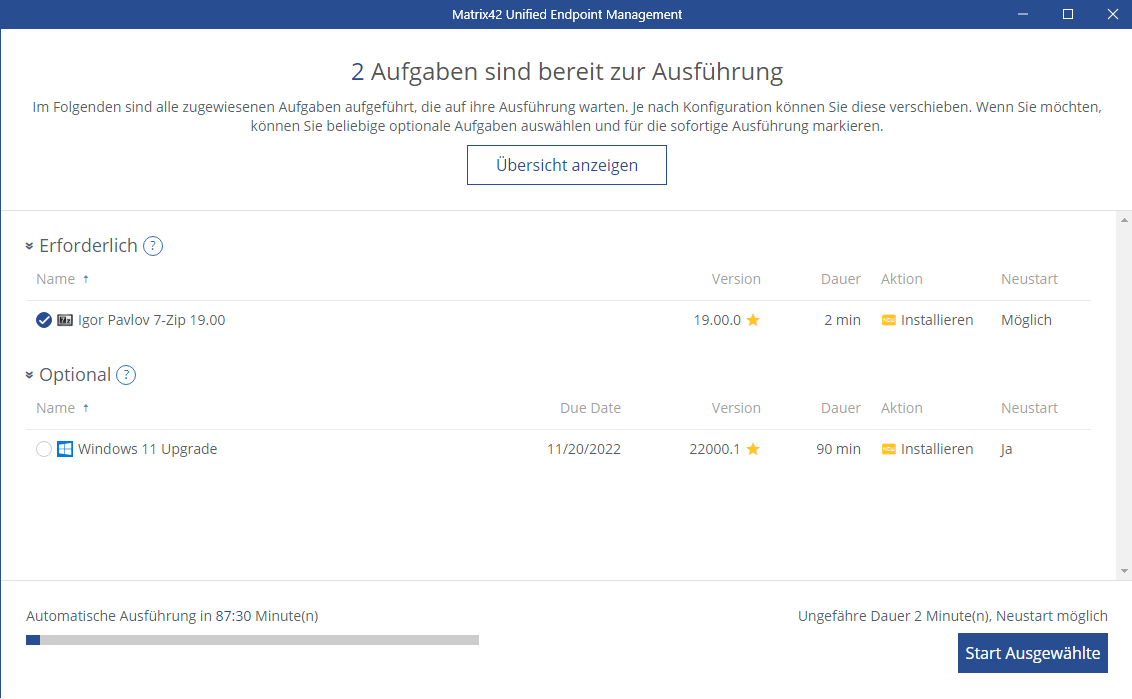The height and width of the screenshot is (699, 1132).
Task: Click the due date 11/20/2022
Action: point(583,449)
